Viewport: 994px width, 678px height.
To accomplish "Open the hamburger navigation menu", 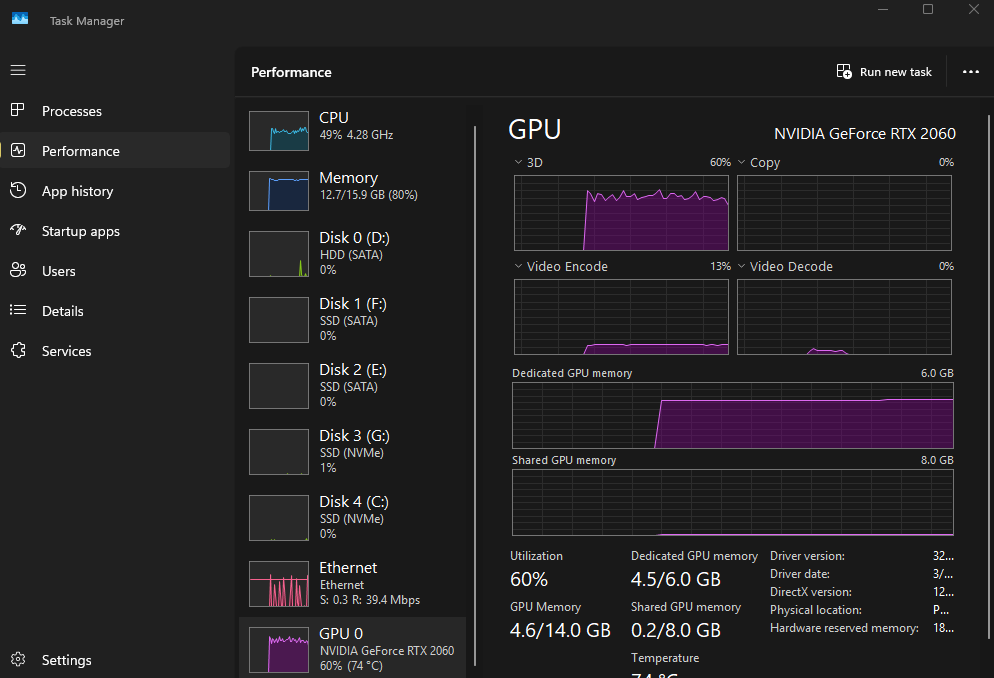I will point(18,70).
